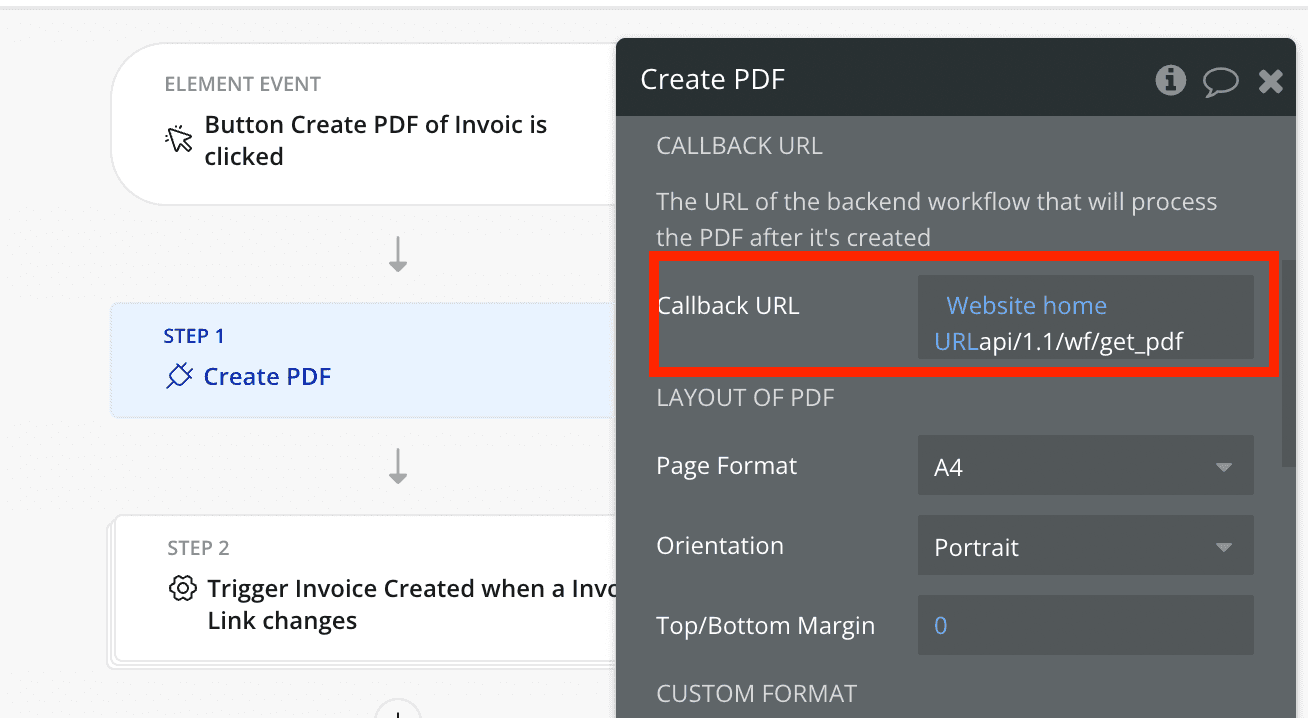Close the Create PDF properties panel
This screenshot has height=718, width=1308.
point(1270,81)
